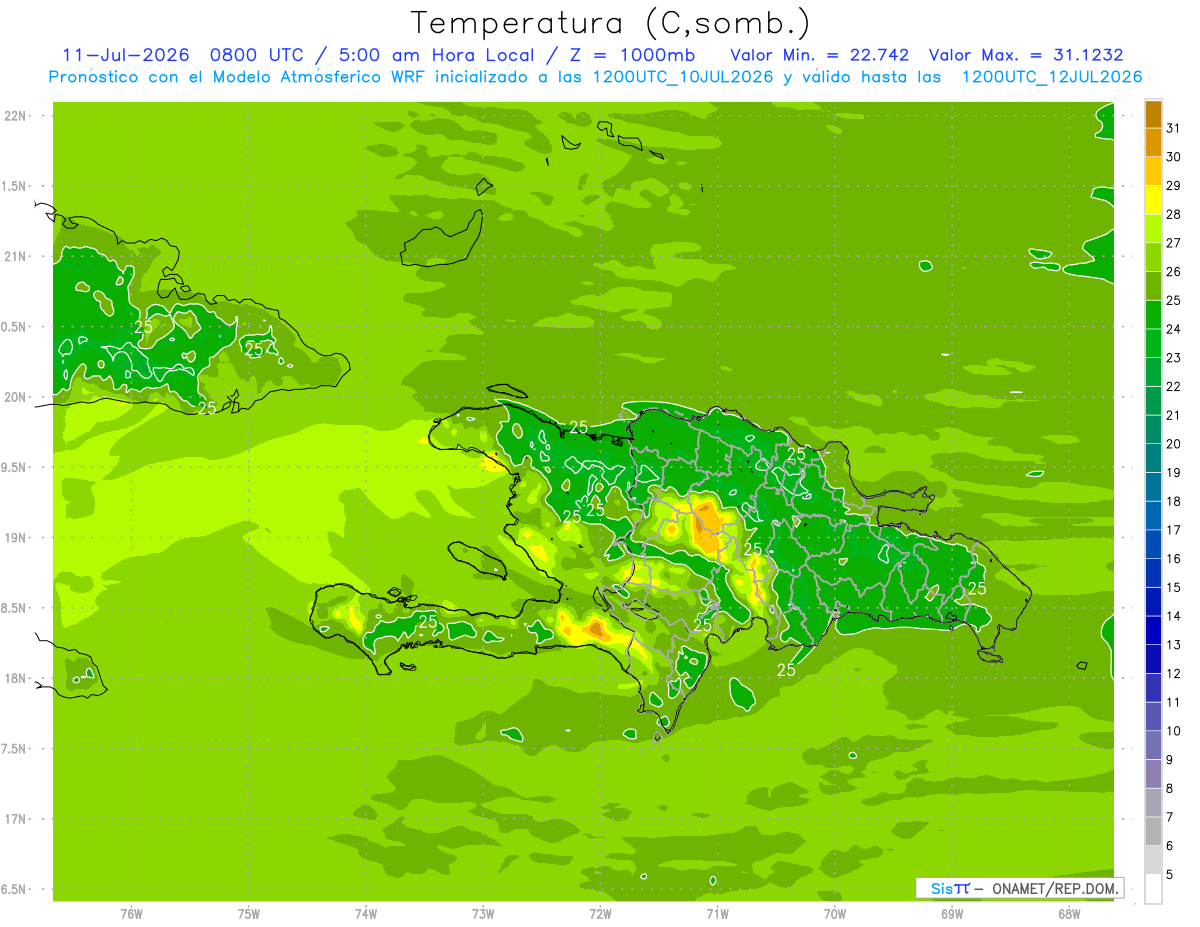1200x927 pixels.
Task: Click the color bar label "28"
Action: 1174,214
